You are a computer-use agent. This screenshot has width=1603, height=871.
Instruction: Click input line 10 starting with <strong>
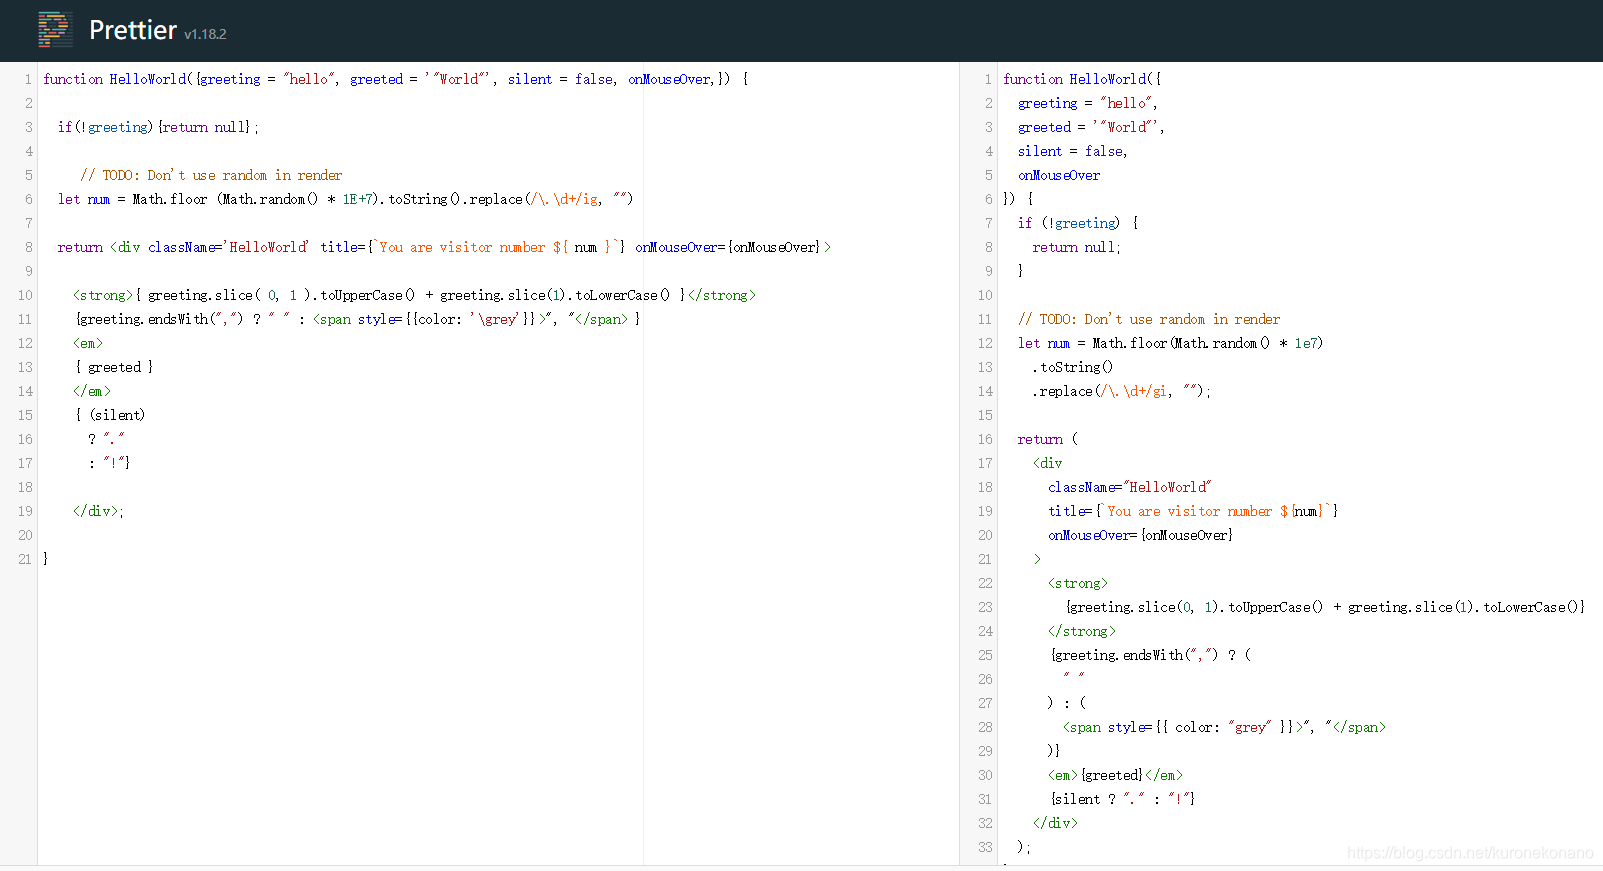[x=414, y=295]
